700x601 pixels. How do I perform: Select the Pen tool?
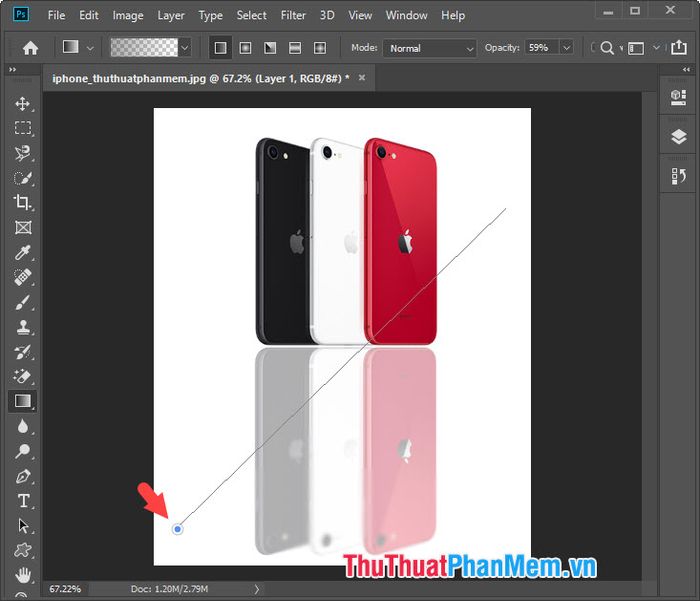[22, 476]
